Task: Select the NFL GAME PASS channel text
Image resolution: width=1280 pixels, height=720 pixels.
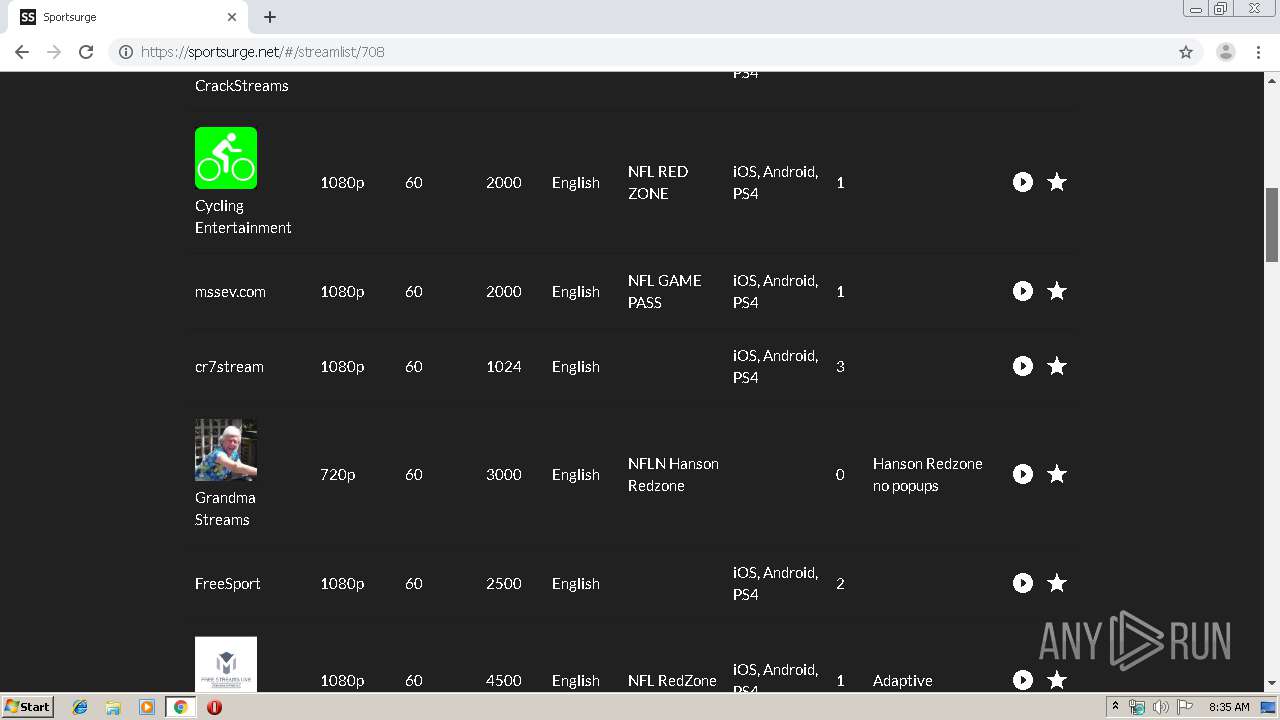Action: click(664, 292)
